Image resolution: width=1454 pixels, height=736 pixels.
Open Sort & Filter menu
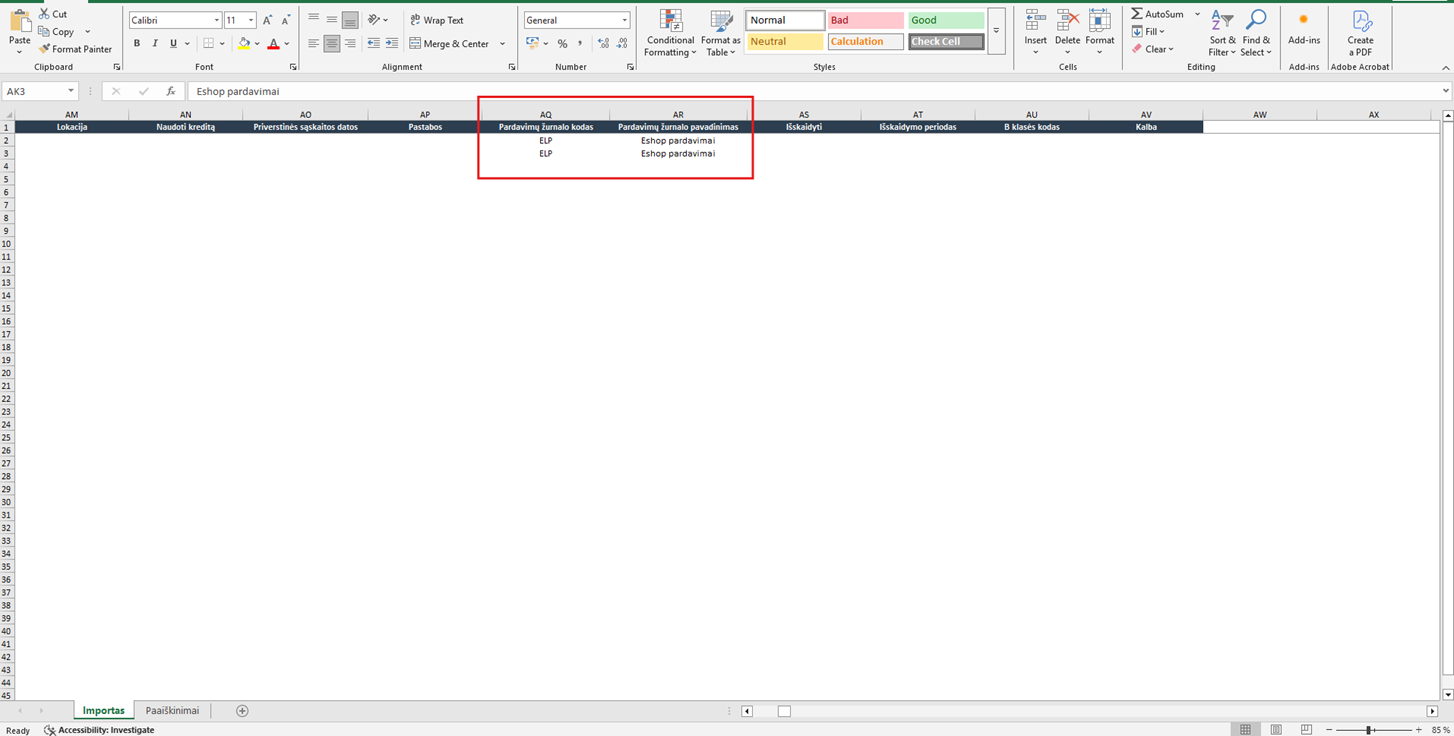(1222, 33)
